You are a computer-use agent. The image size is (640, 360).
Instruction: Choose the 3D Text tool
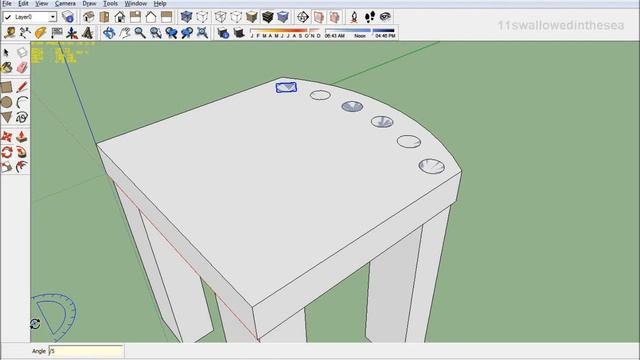[x=87, y=33]
